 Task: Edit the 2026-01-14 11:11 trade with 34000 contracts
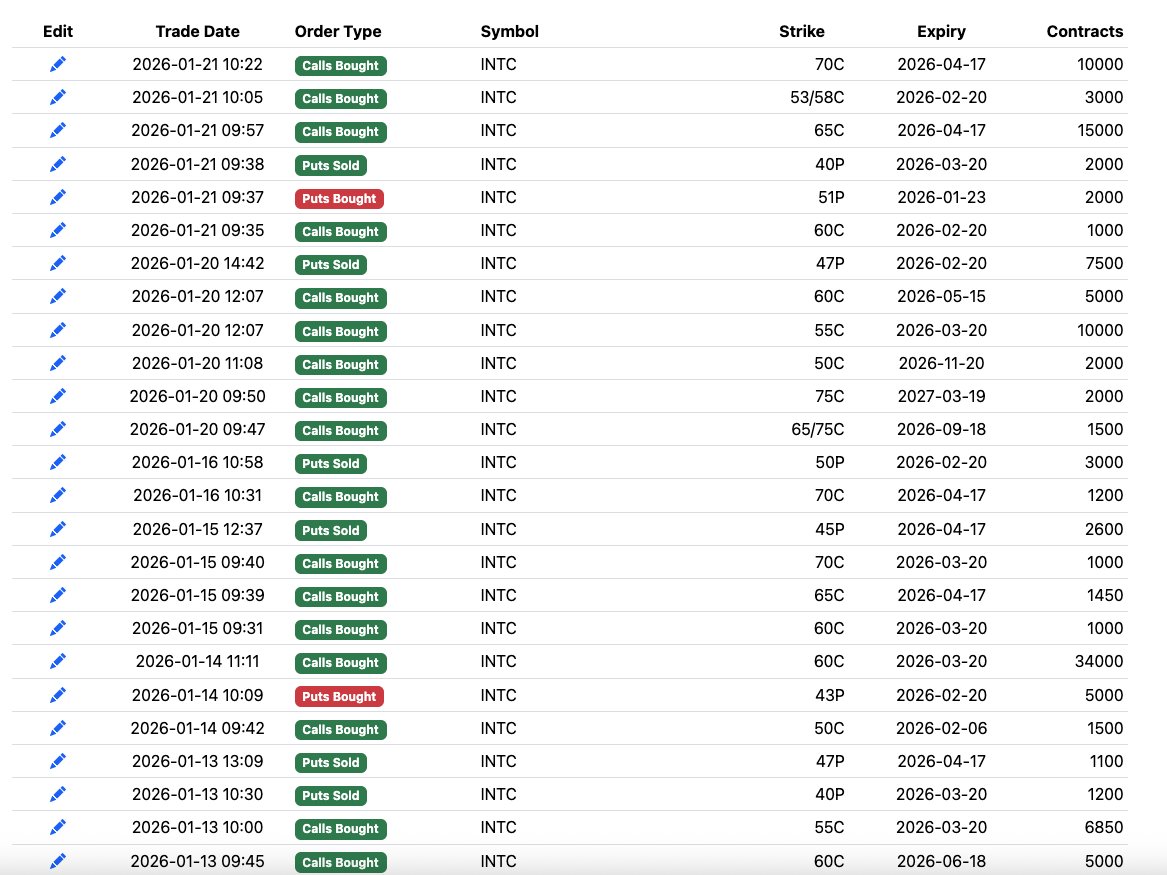click(x=57, y=661)
